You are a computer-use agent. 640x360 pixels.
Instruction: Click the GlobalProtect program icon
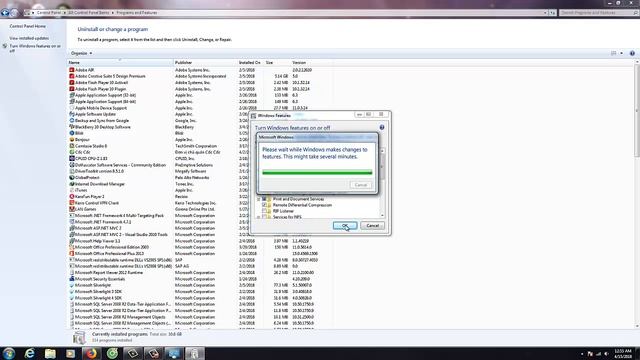(x=71, y=178)
